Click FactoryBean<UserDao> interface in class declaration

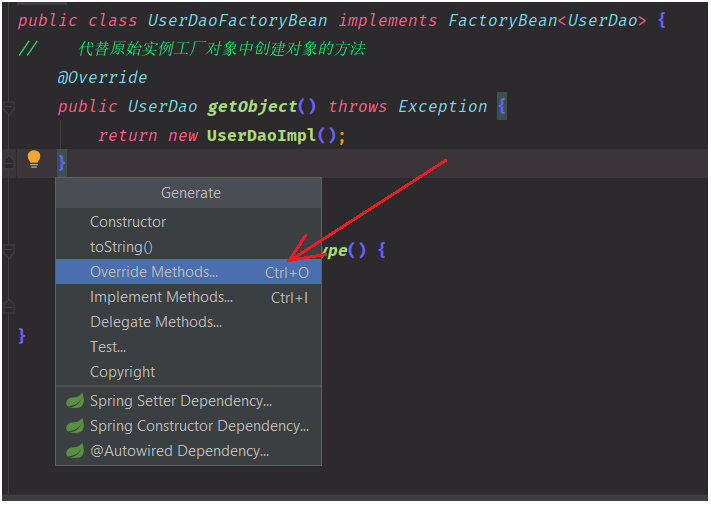click(x=547, y=21)
